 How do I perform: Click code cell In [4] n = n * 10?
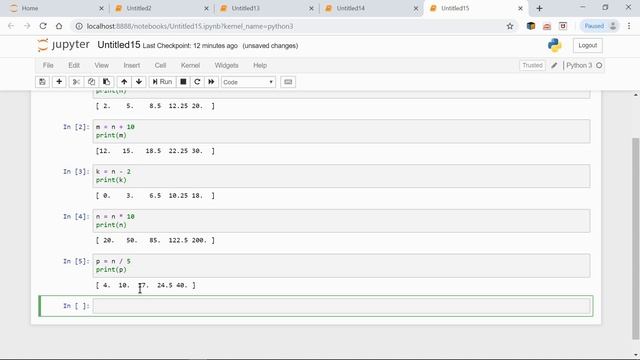[341, 221]
